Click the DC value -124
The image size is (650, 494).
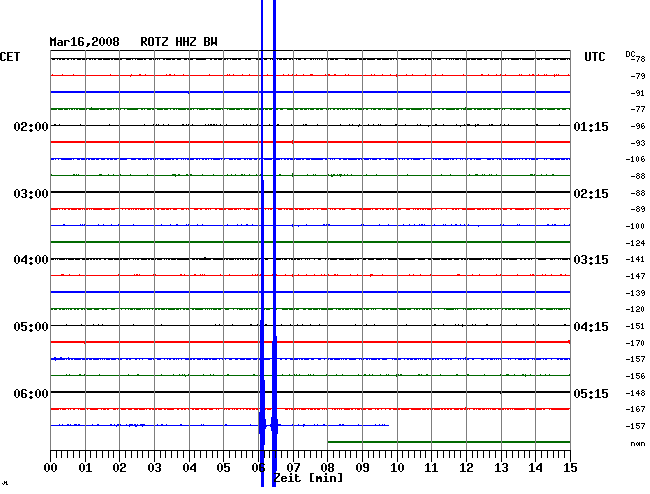[x=635, y=243]
